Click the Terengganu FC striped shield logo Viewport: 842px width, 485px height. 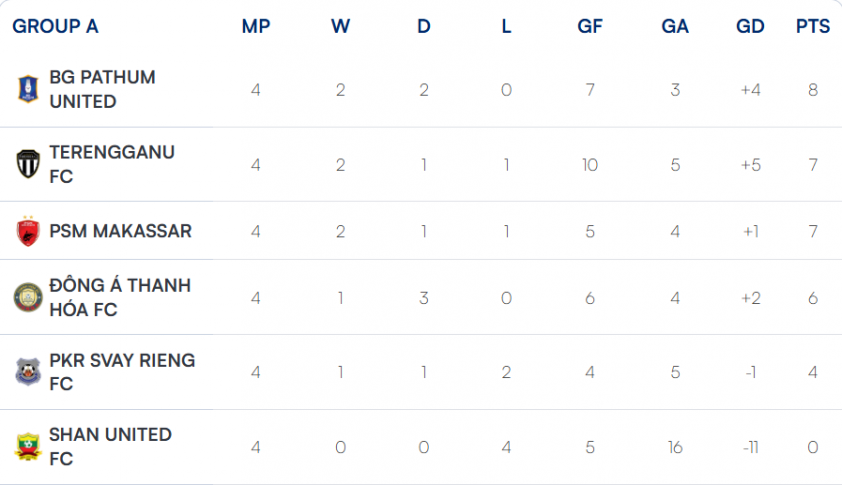click(28, 164)
